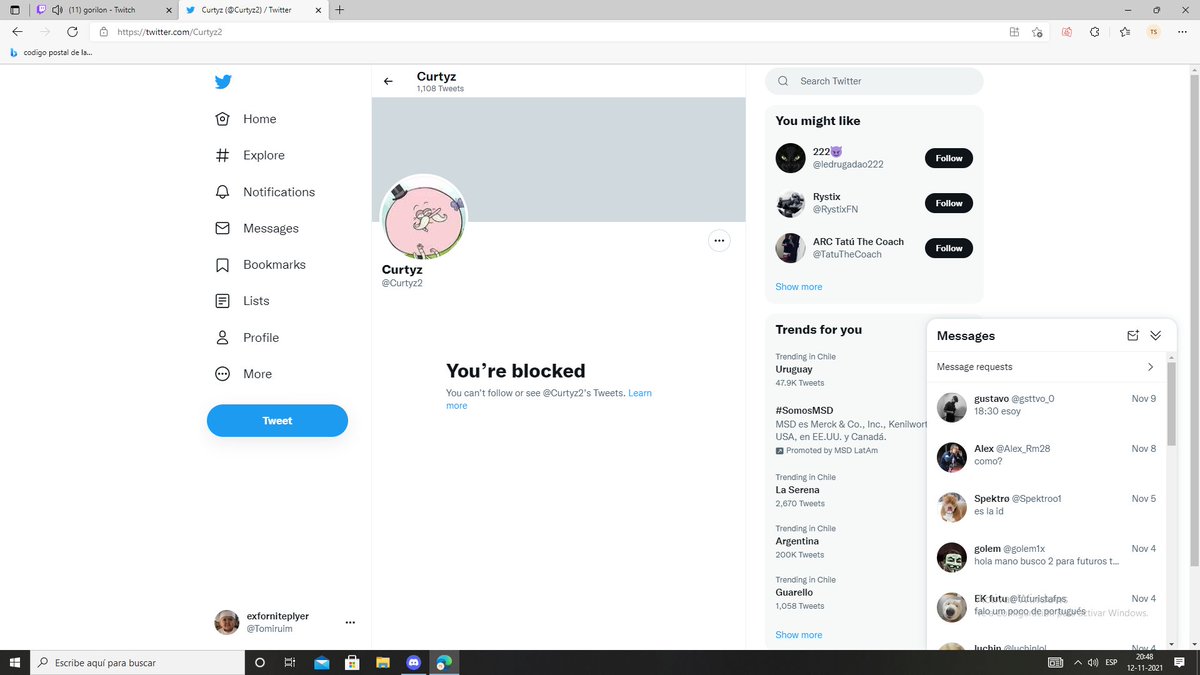Screen dimensions: 1200x675
Task: Add this page to favorites star
Action: point(1038,31)
